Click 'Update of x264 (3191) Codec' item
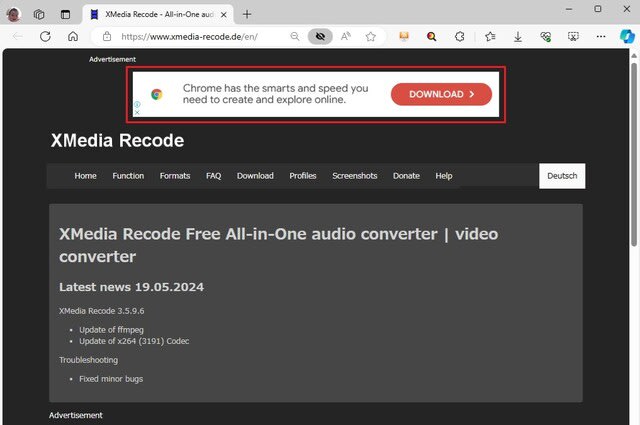Screen dimensions: 640x425 pos(134,341)
